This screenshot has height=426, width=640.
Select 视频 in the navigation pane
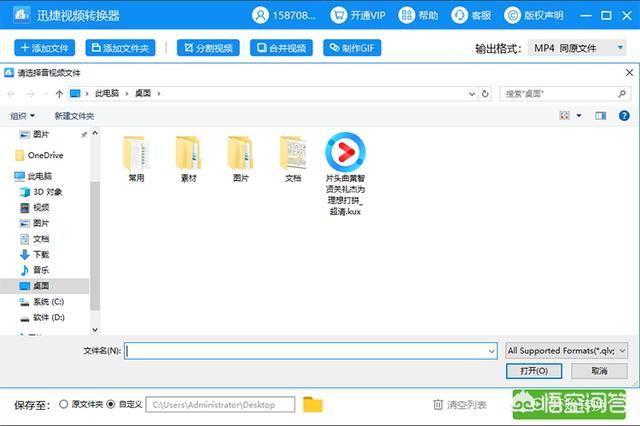coord(35,207)
